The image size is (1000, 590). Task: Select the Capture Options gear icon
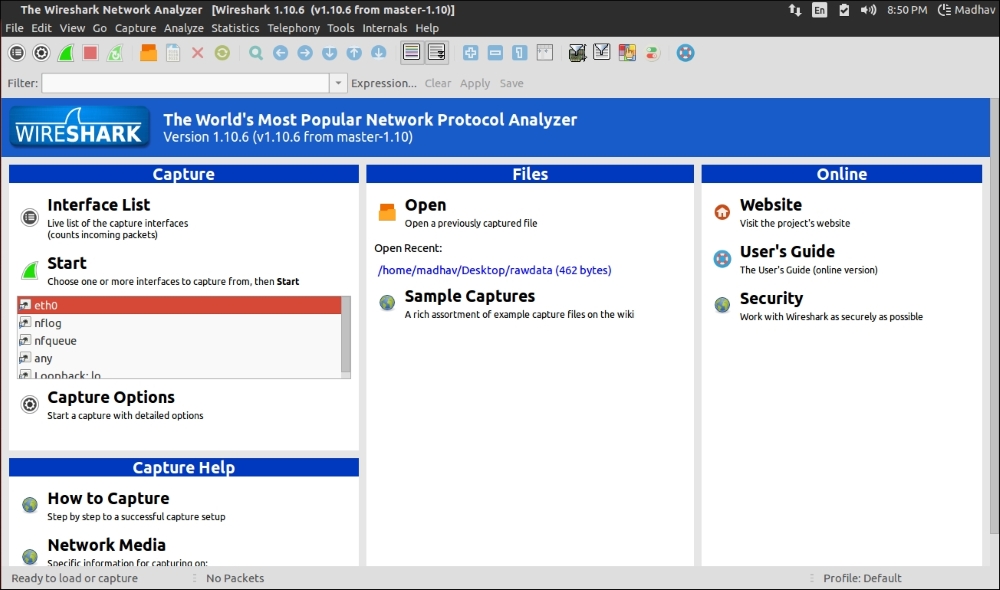40,52
